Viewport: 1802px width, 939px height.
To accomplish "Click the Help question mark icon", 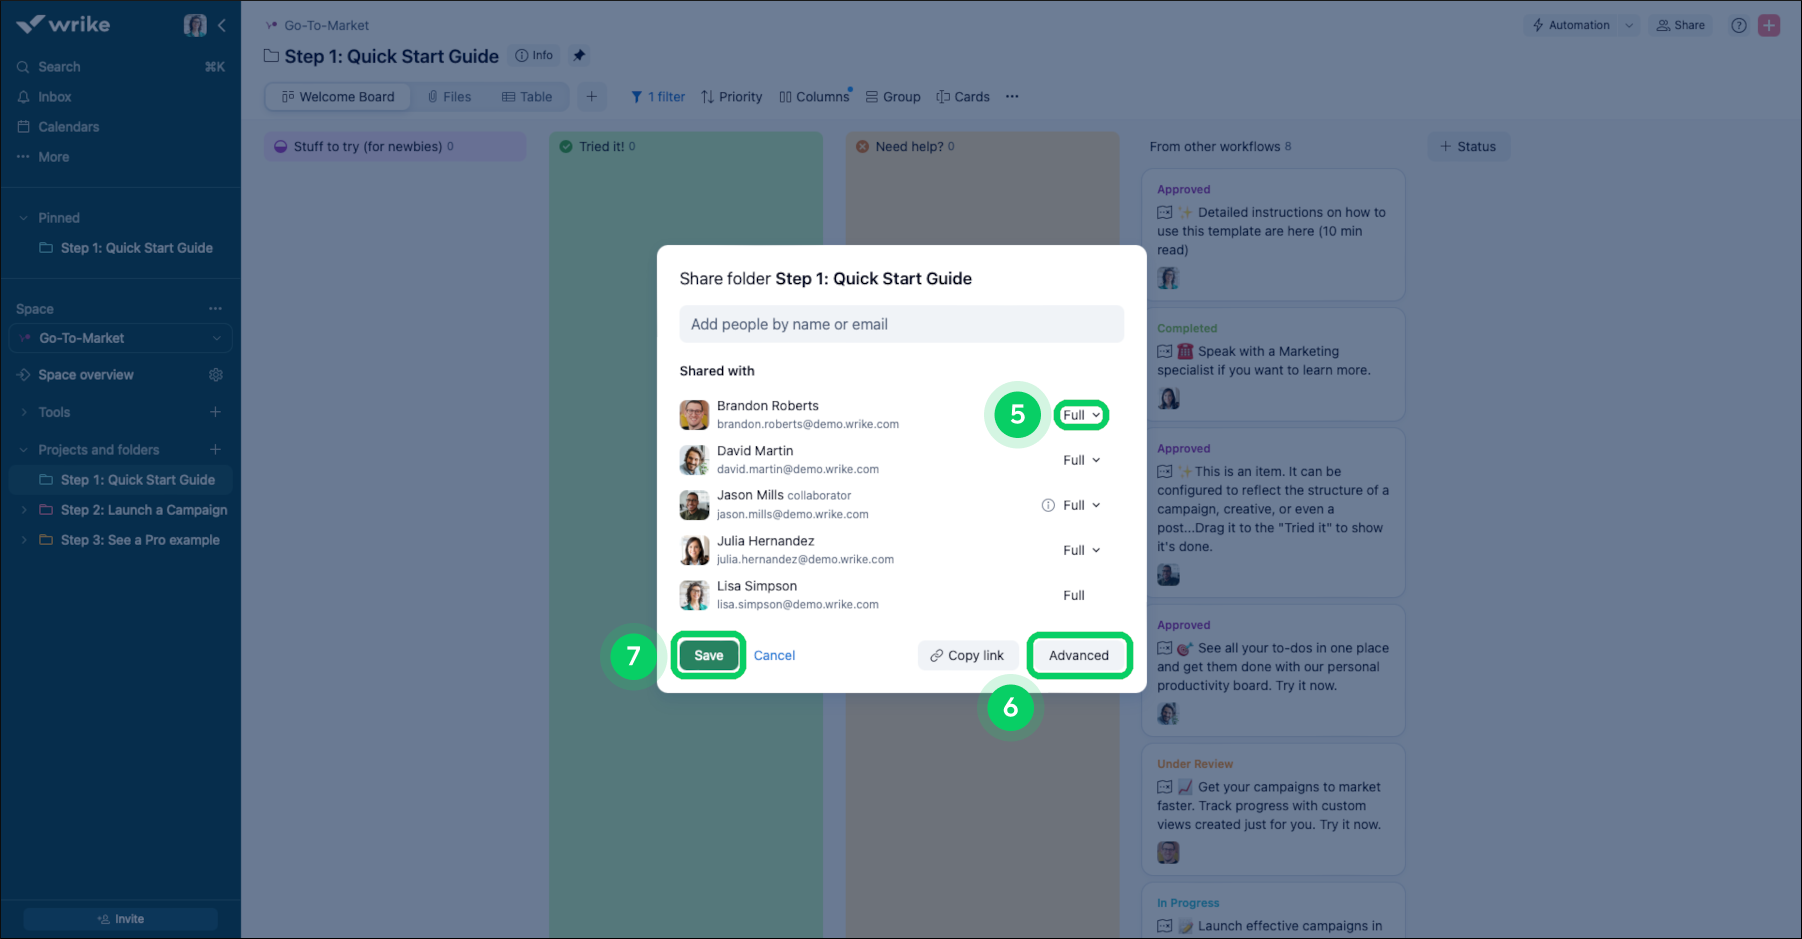I will point(1737,25).
